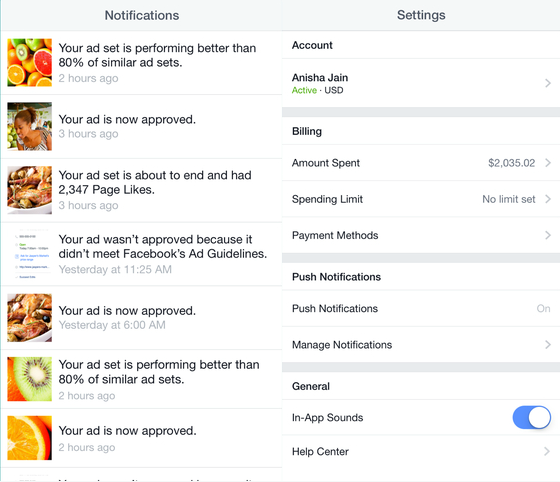The height and width of the screenshot is (482, 560).
Task: Open the Help Center chevron
Action: [x=547, y=451]
